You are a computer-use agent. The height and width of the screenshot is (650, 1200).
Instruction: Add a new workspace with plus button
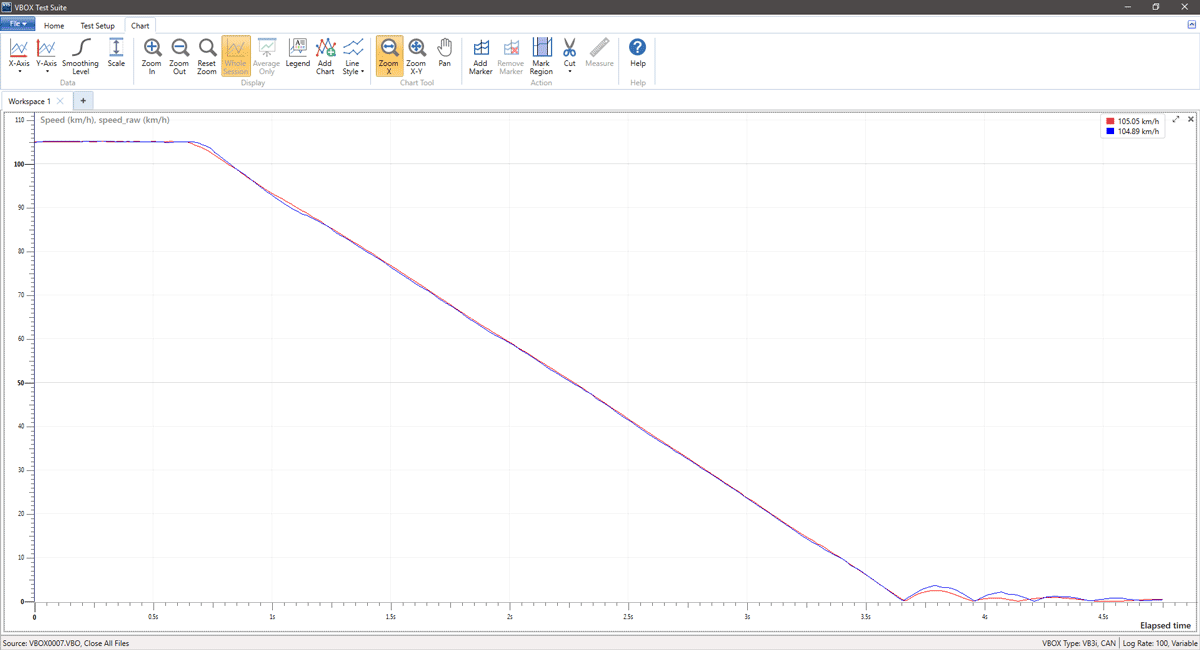83,101
